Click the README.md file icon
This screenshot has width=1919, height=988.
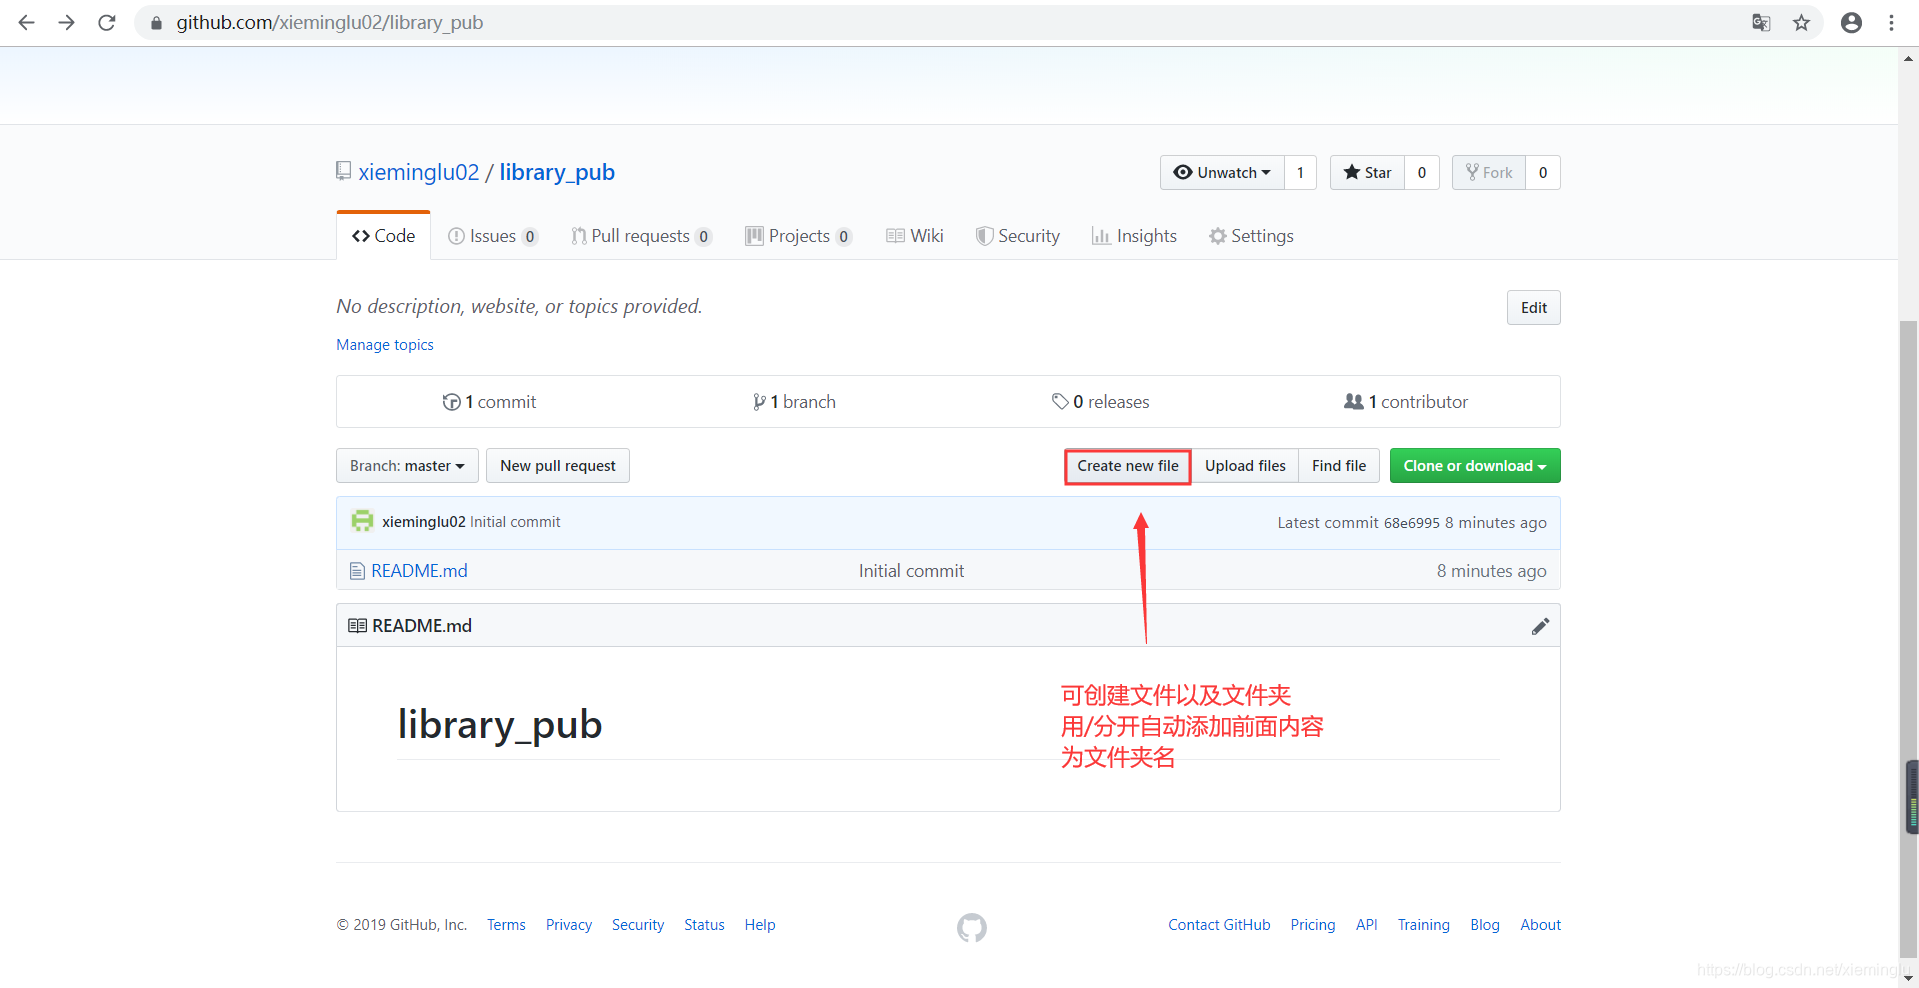click(357, 571)
